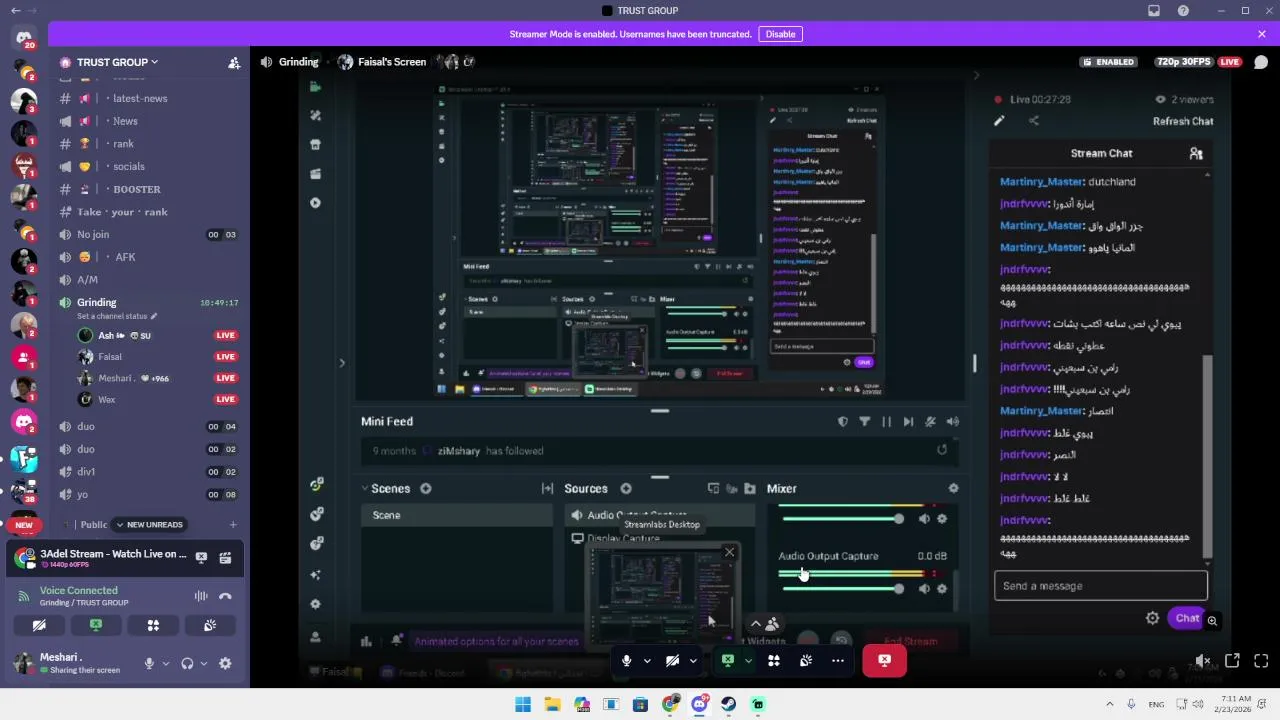Viewport: 1280px width, 720px height.
Task: Unmute the stream volume speaker icon
Action: (1203, 661)
